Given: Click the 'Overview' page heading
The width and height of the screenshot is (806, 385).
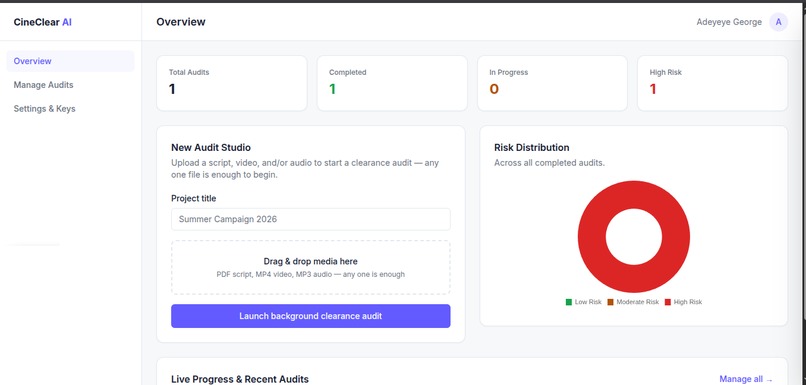Looking at the screenshot, I should pyautogui.click(x=181, y=22).
